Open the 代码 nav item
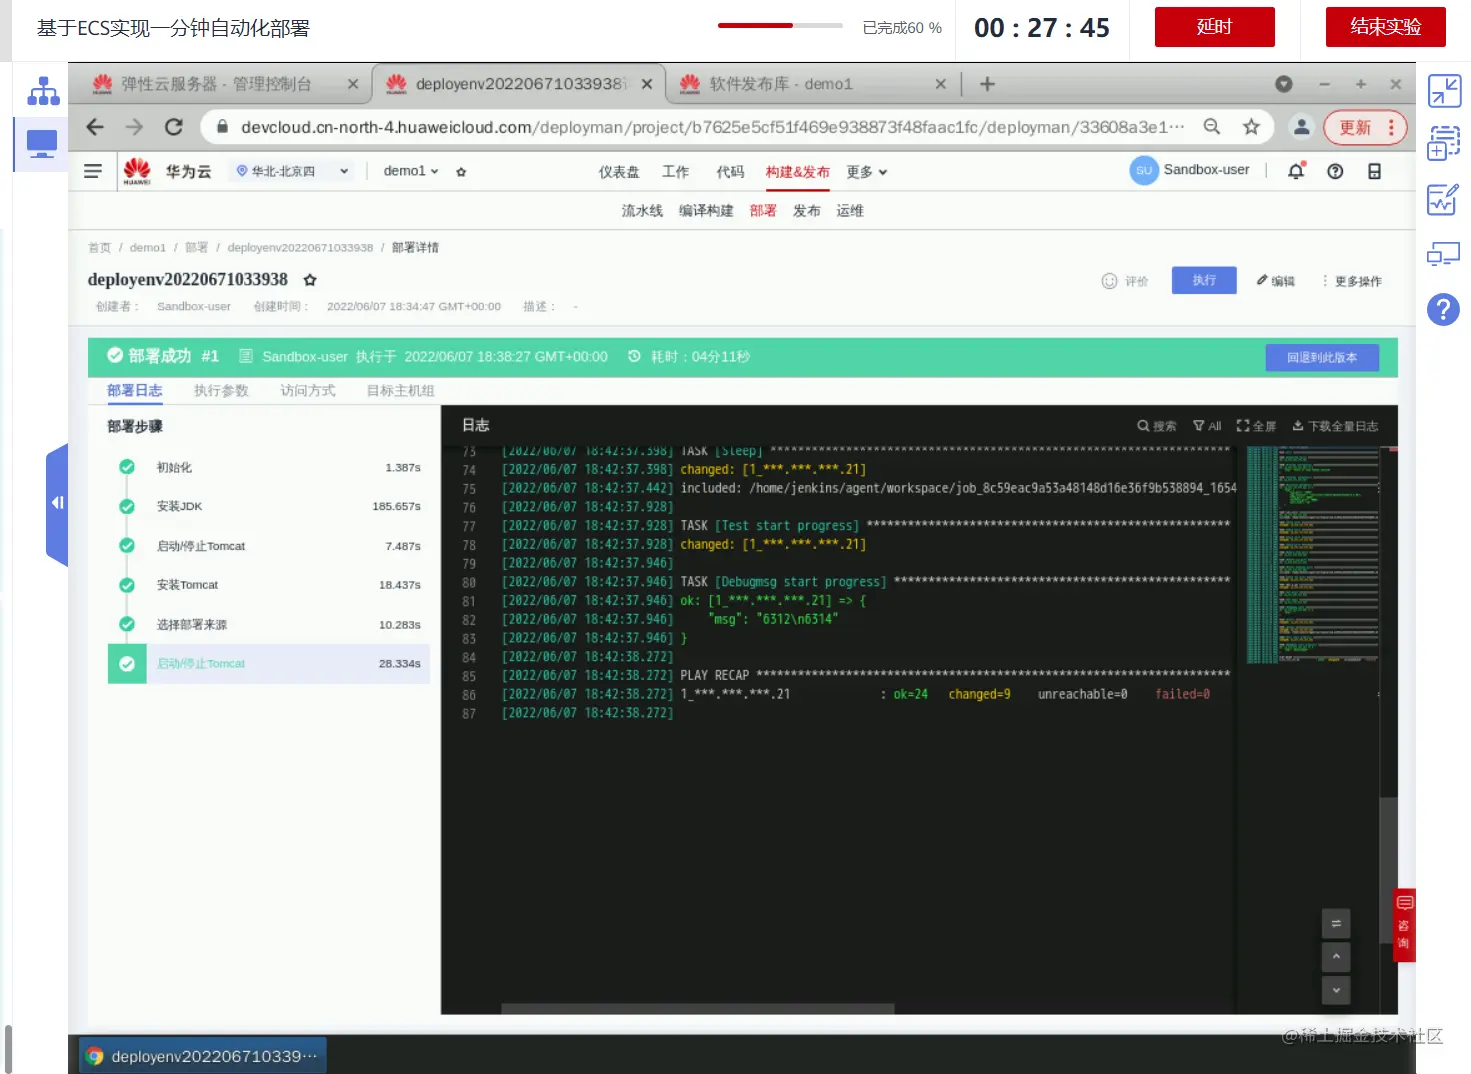This screenshot has width=1471, height=1074. (730, 172)
